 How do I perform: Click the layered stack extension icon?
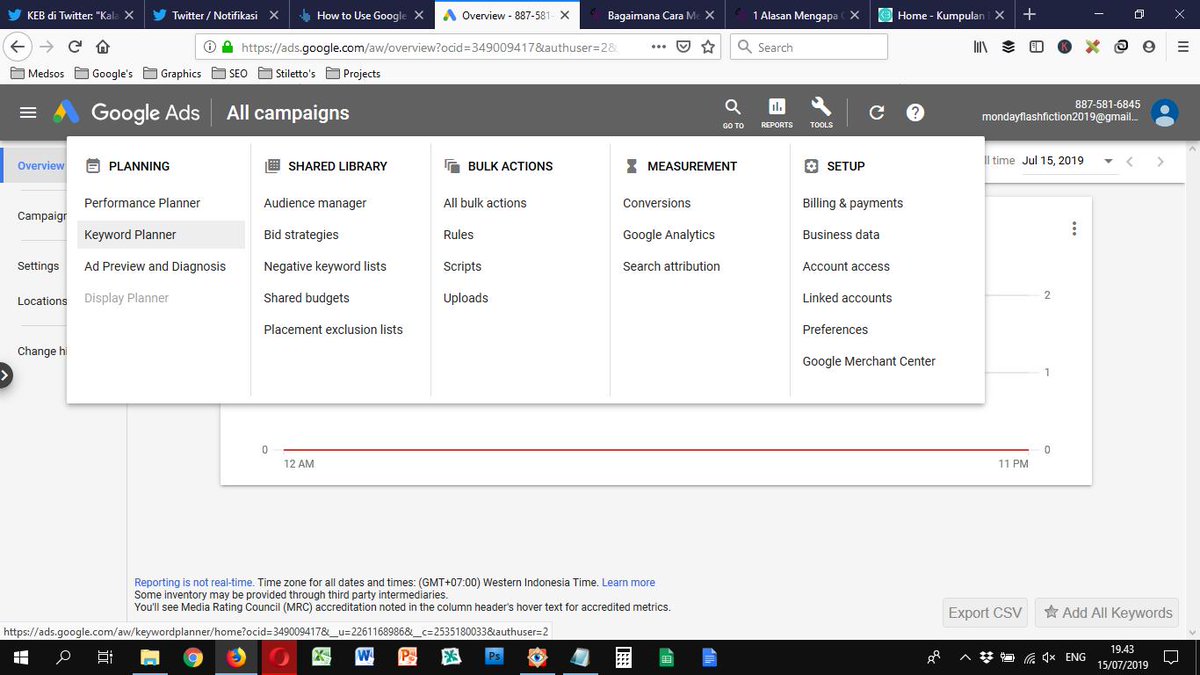click(1008, 47)
